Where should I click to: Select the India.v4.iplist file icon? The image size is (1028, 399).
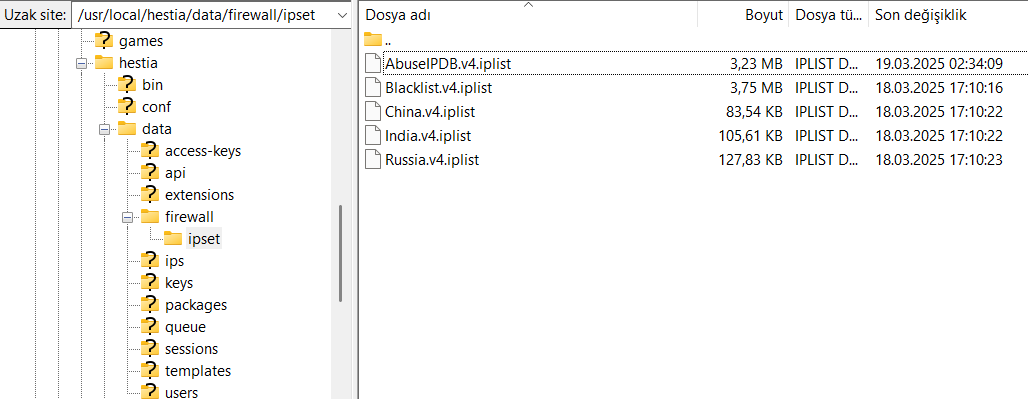coord(372,136)
